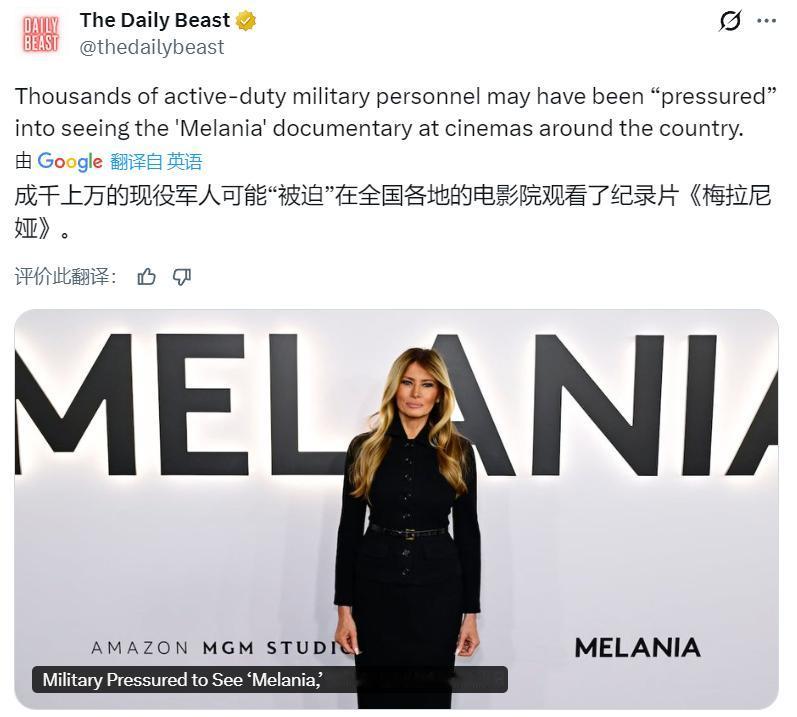
Task: Click the '翻译自 英语' translation link
Action: point(156,161)
